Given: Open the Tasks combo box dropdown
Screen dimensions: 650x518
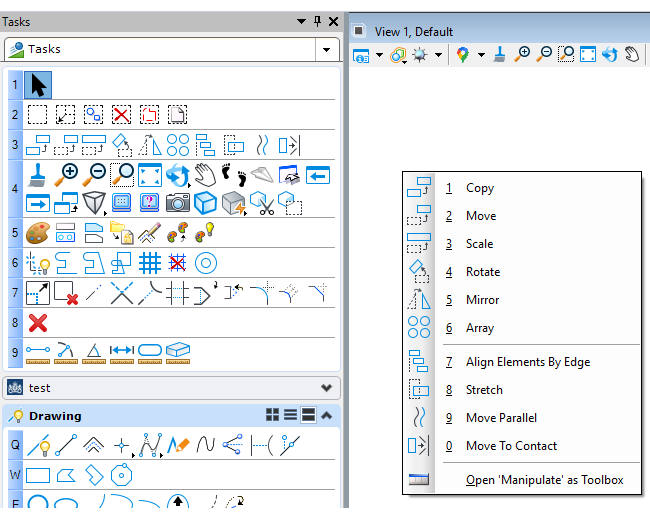Looking at the screenshot, I should 328,49.
